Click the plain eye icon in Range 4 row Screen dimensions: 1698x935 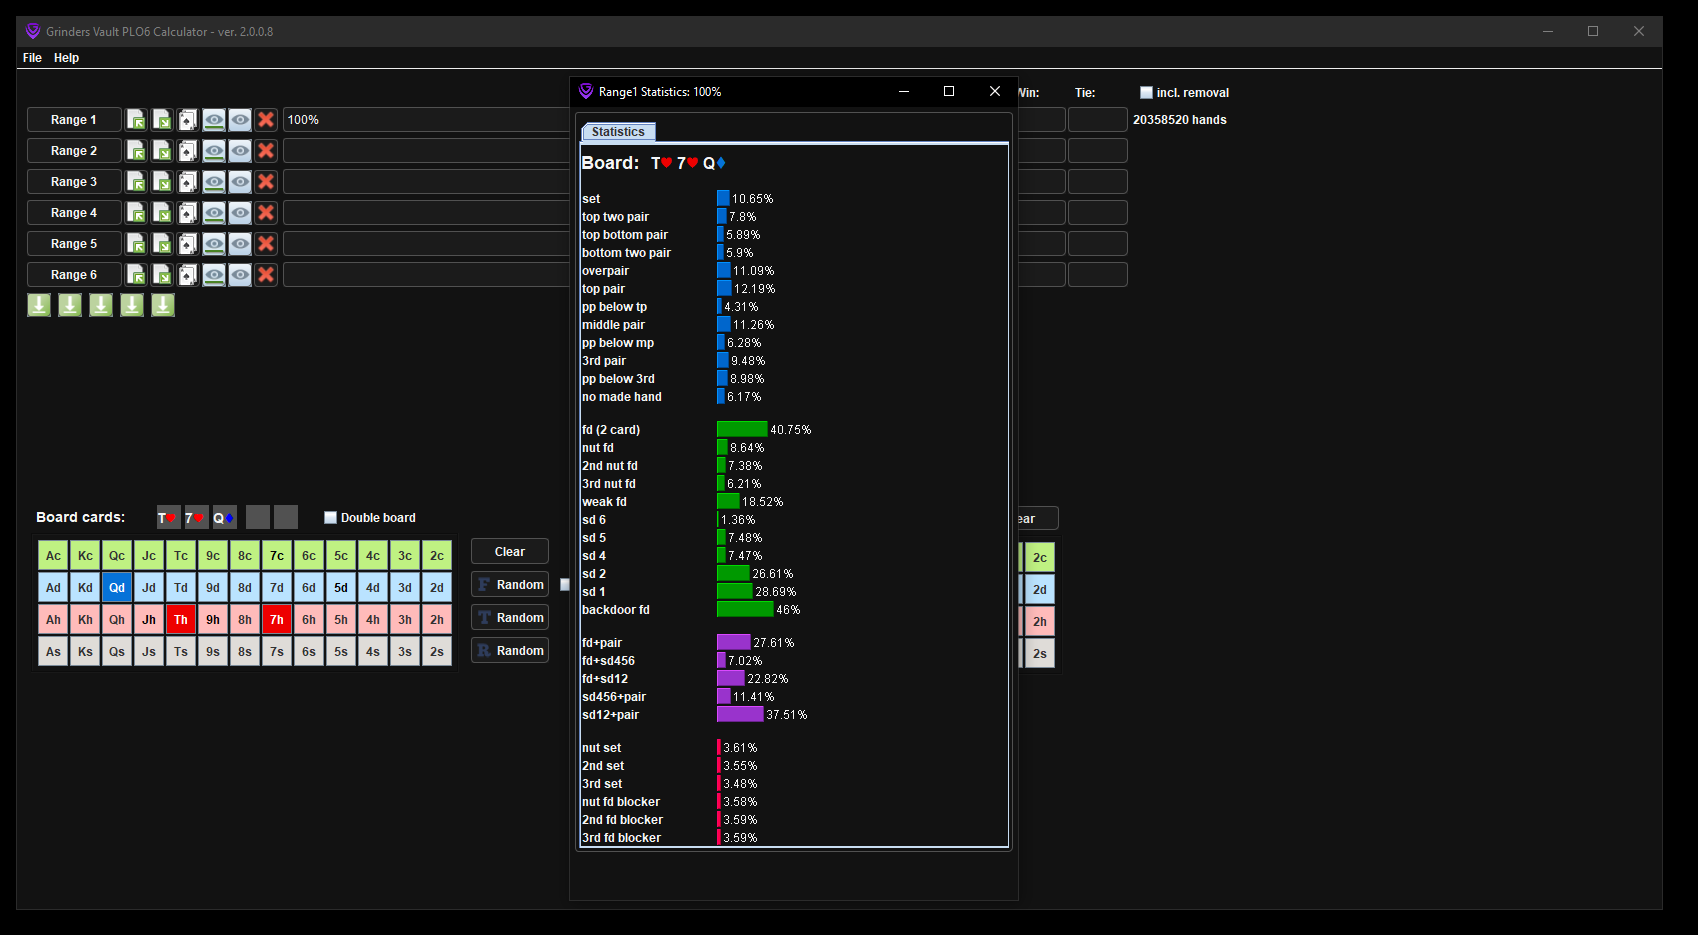tap(240, 213)
